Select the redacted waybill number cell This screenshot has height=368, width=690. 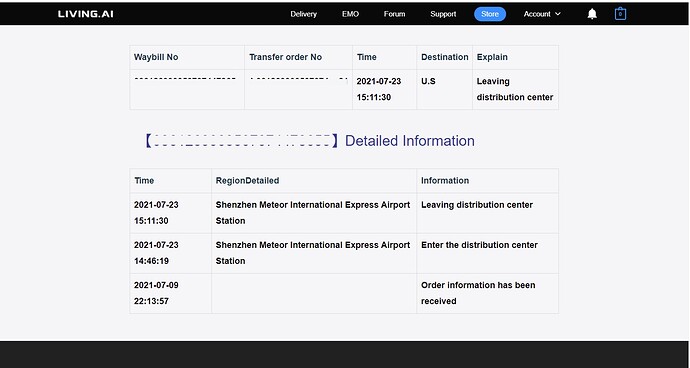point(187,89)
